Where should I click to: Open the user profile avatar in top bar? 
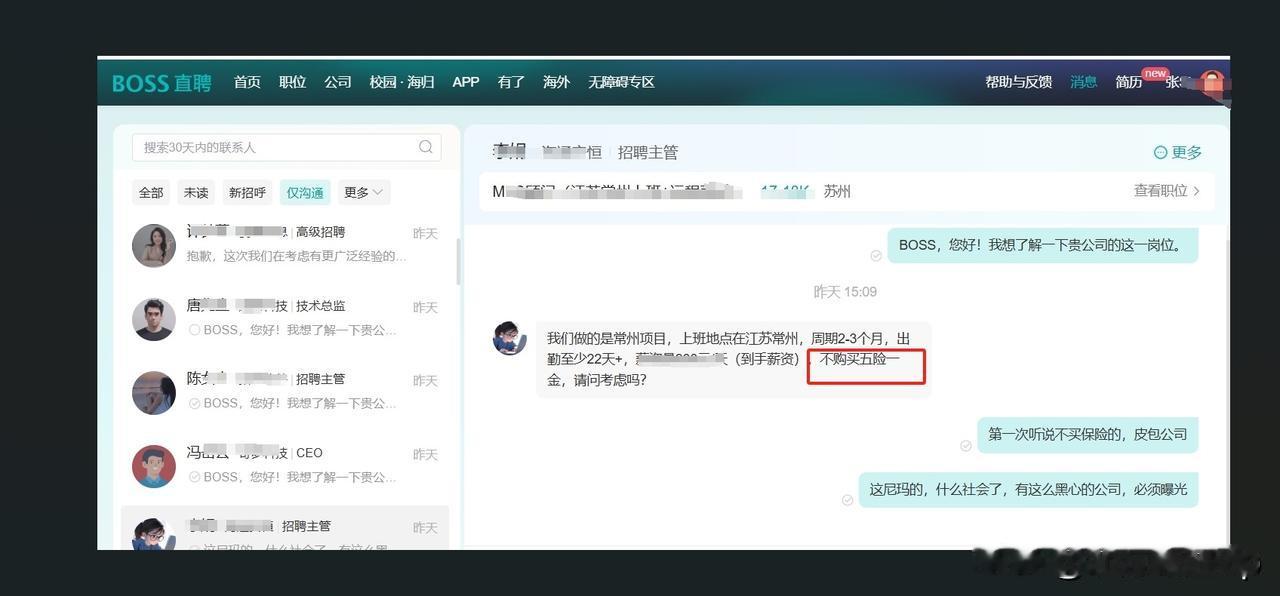[1213, 82]
